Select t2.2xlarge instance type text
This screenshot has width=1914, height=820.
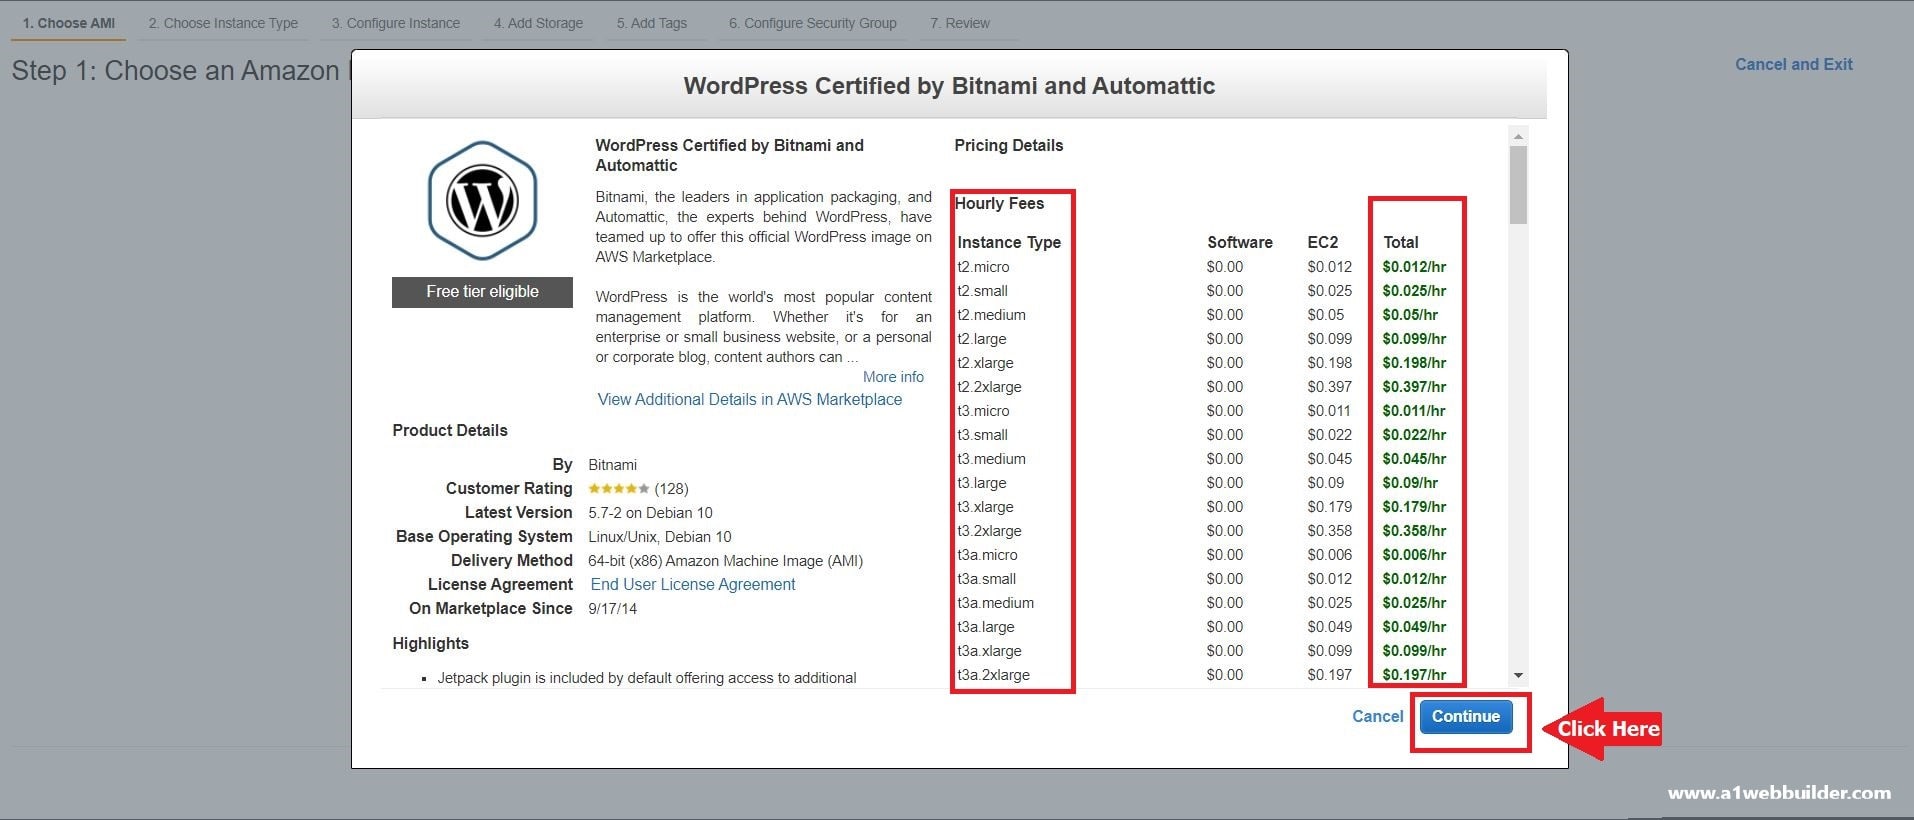click(x=989, y=387)
